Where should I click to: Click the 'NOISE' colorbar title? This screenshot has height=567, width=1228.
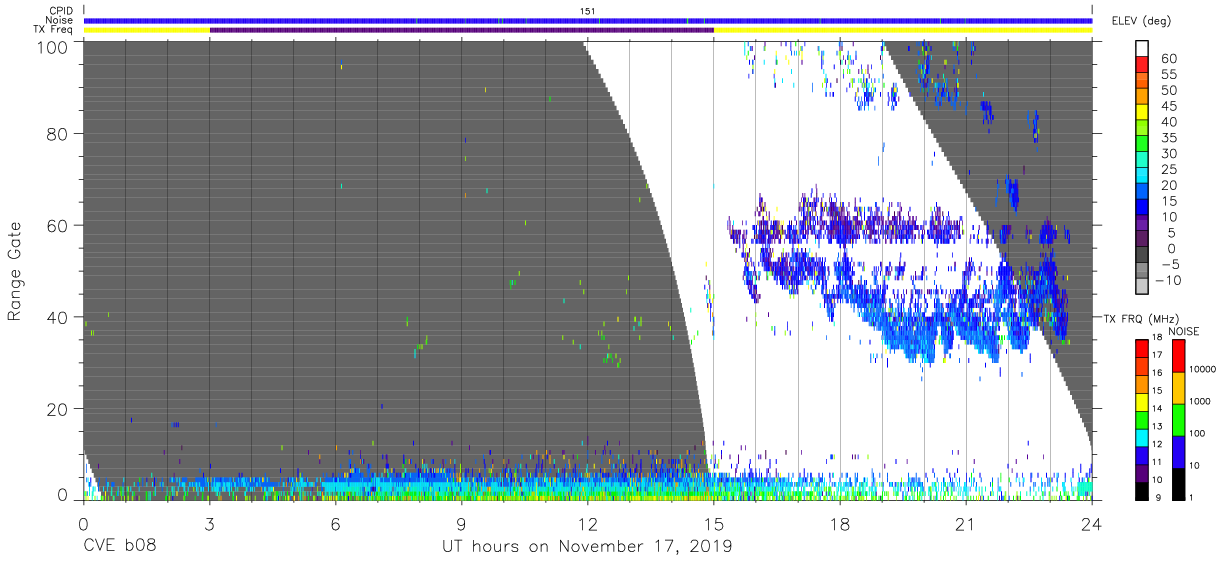(1185, 331)
